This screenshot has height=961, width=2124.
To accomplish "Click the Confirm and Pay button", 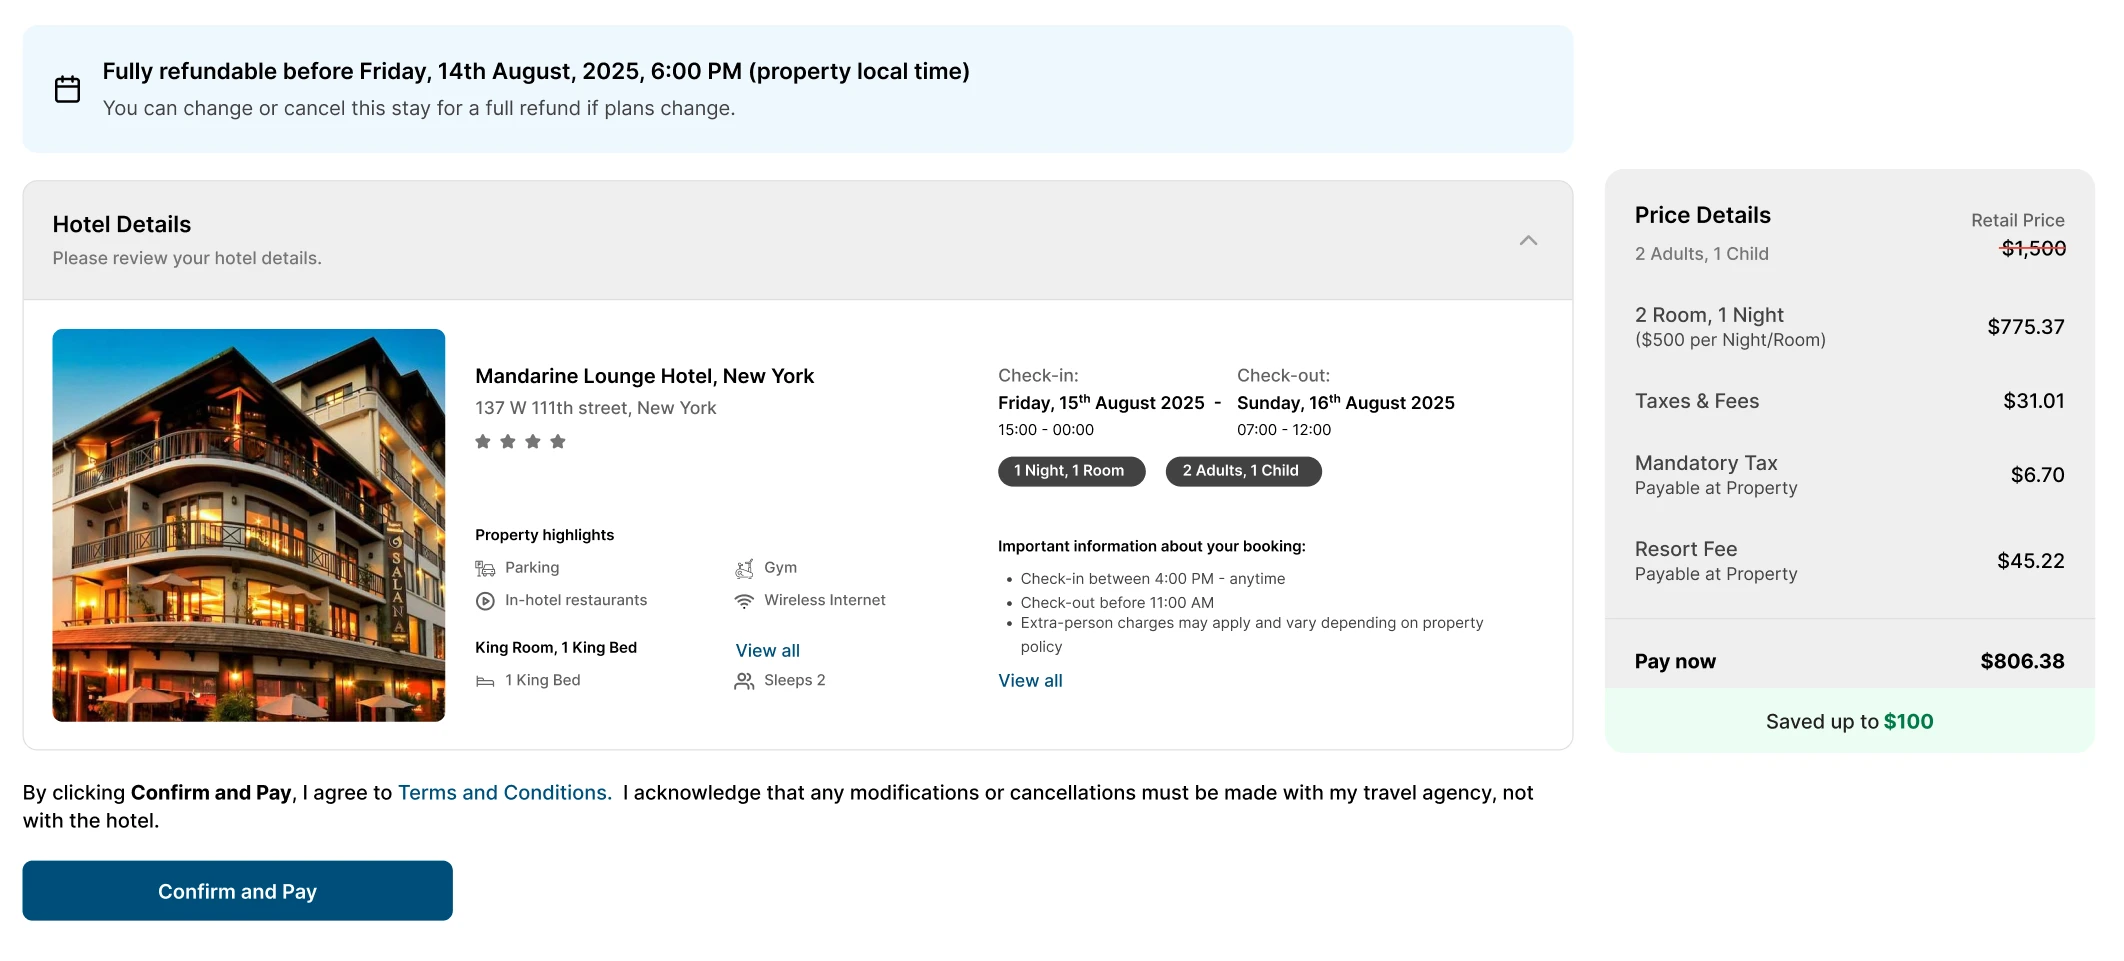I will 237,891.
